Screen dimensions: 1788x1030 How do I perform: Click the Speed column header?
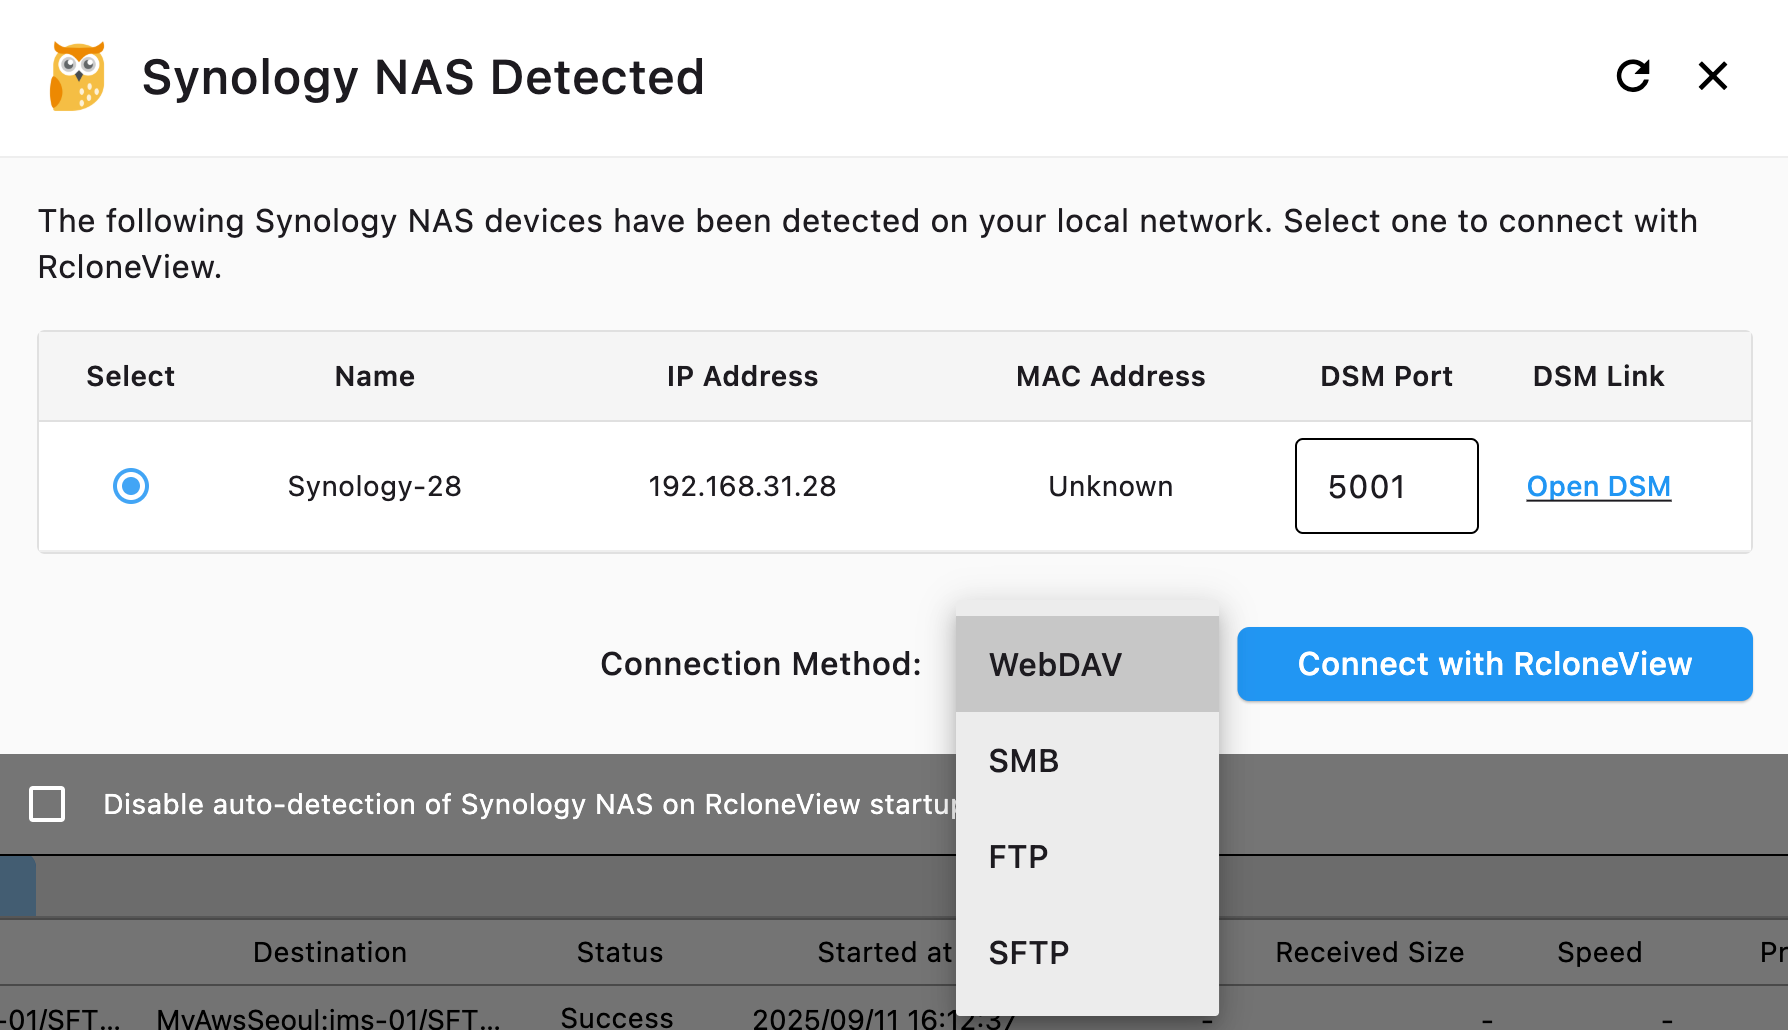[1599, 952]
